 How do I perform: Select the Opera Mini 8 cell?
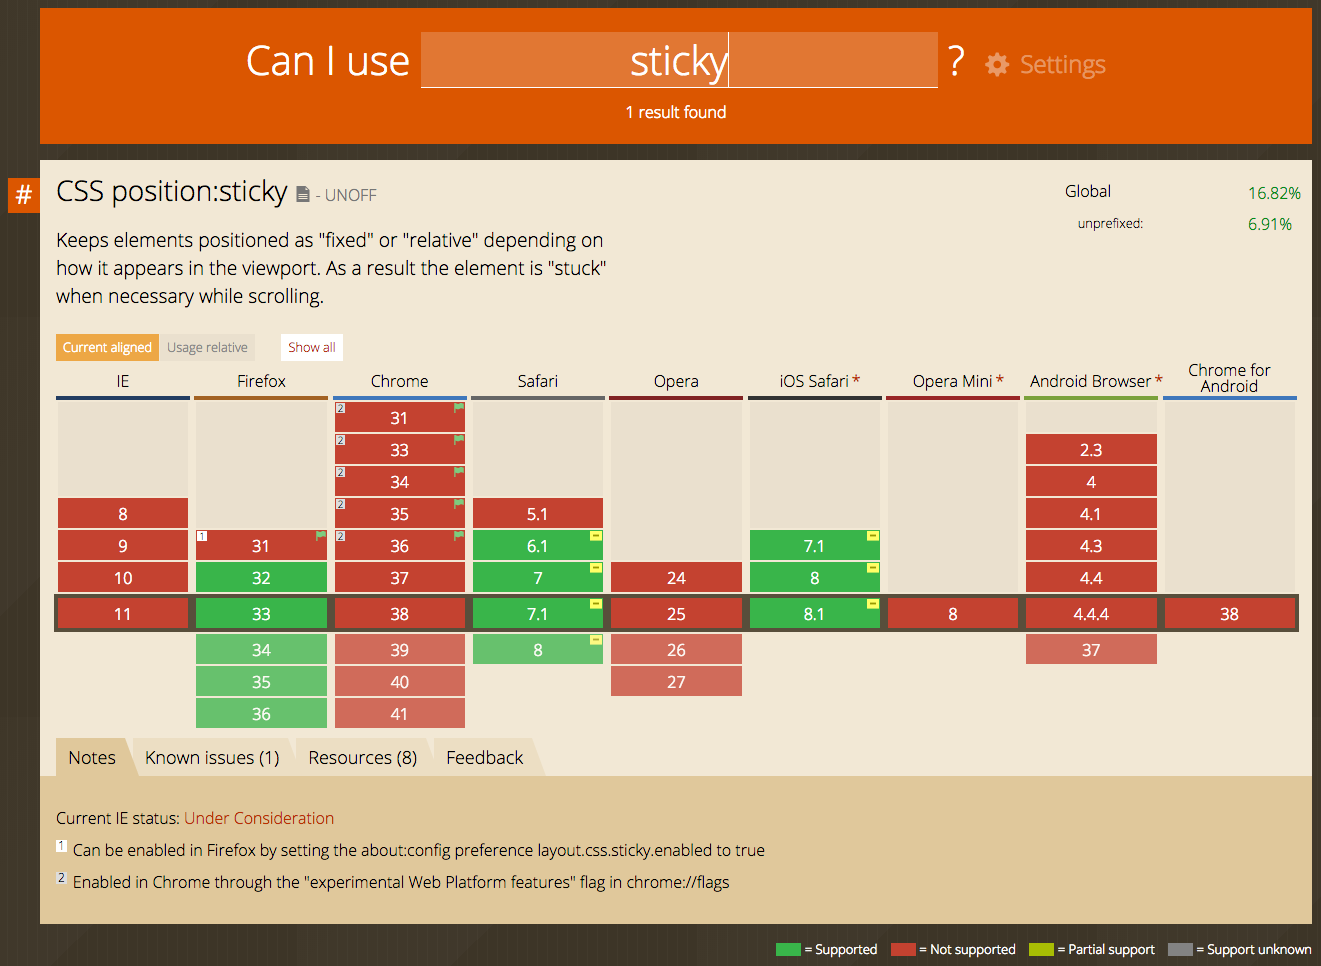(953, 614)
